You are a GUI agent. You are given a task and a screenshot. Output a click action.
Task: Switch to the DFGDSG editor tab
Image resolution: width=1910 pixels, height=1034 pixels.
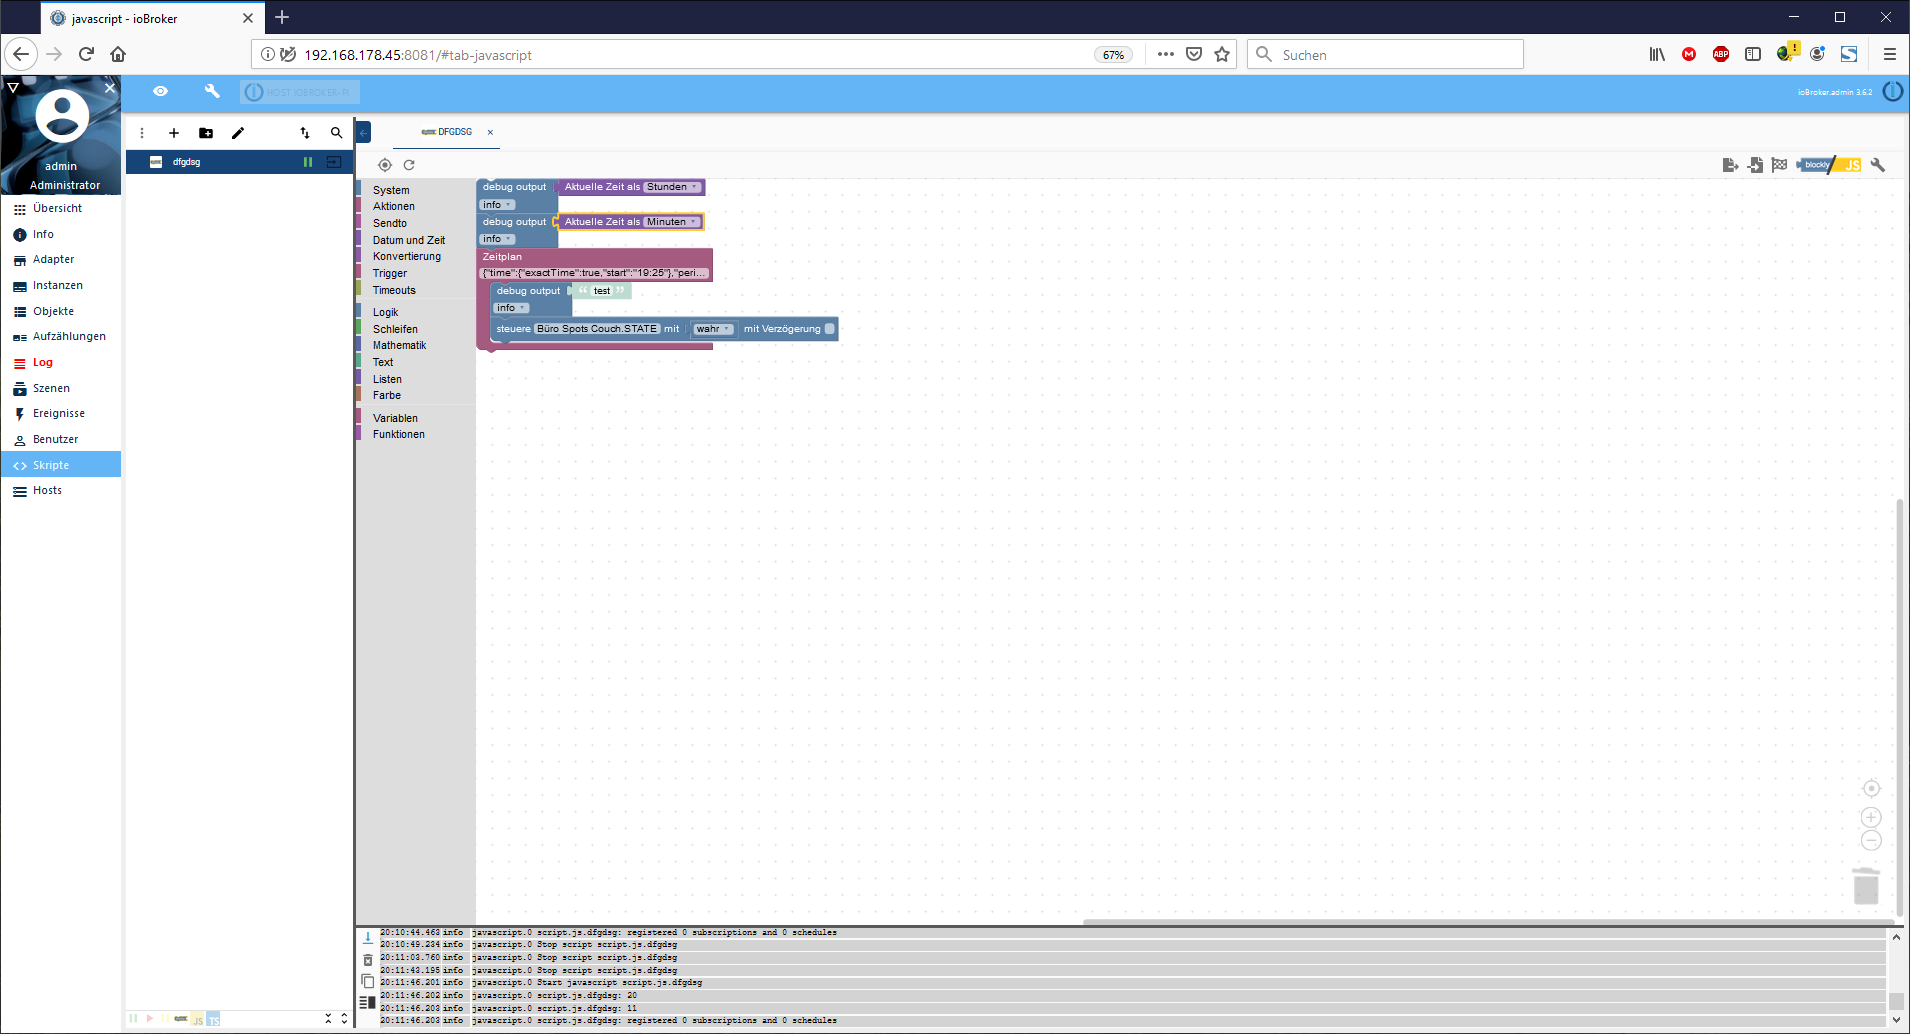tap(447, 132)
